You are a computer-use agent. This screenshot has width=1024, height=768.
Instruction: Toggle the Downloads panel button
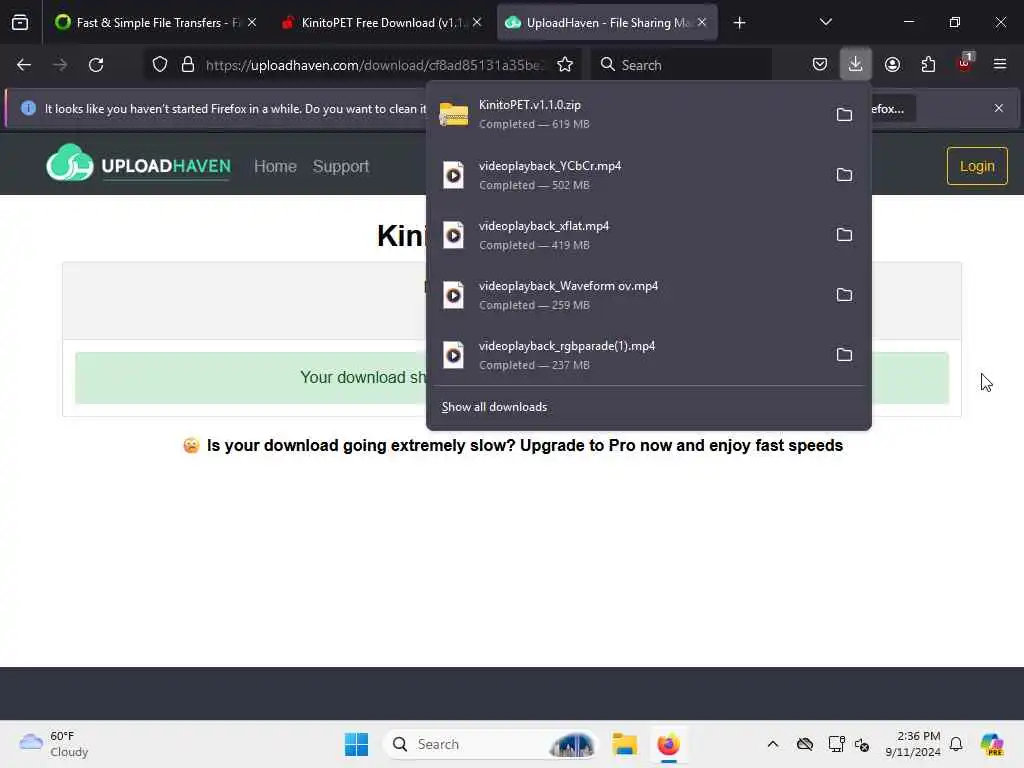[x=856, y=65]
